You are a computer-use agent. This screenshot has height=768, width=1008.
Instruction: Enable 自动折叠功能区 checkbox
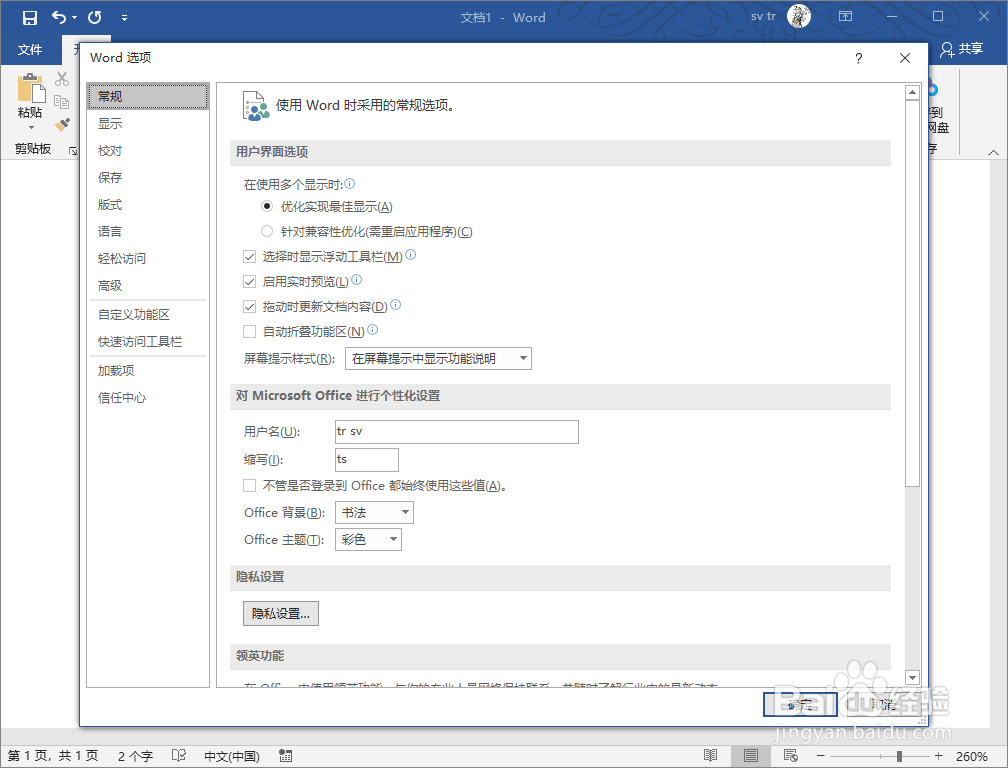[x=249, y=332]
